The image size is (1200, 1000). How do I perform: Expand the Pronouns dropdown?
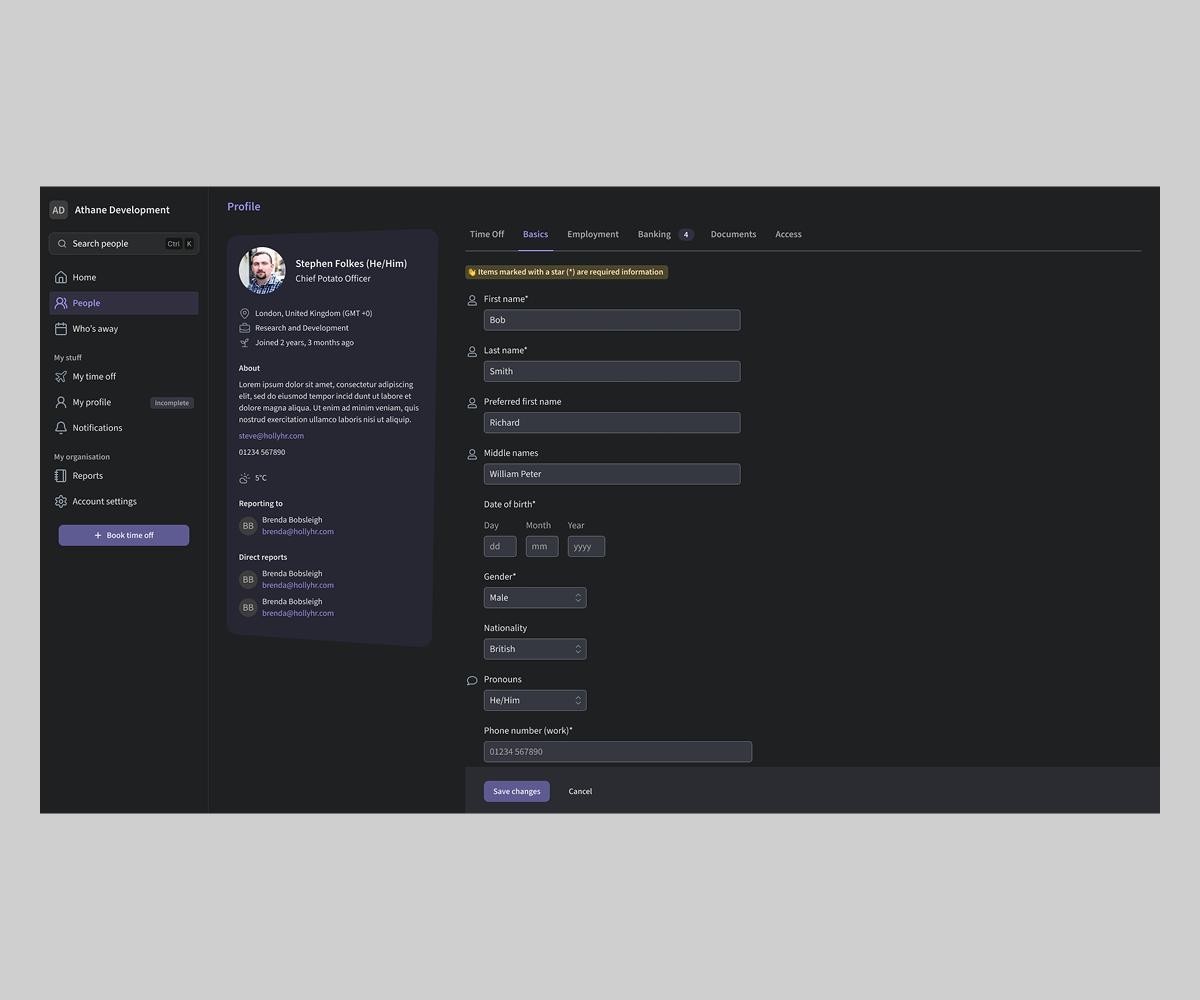535,701
